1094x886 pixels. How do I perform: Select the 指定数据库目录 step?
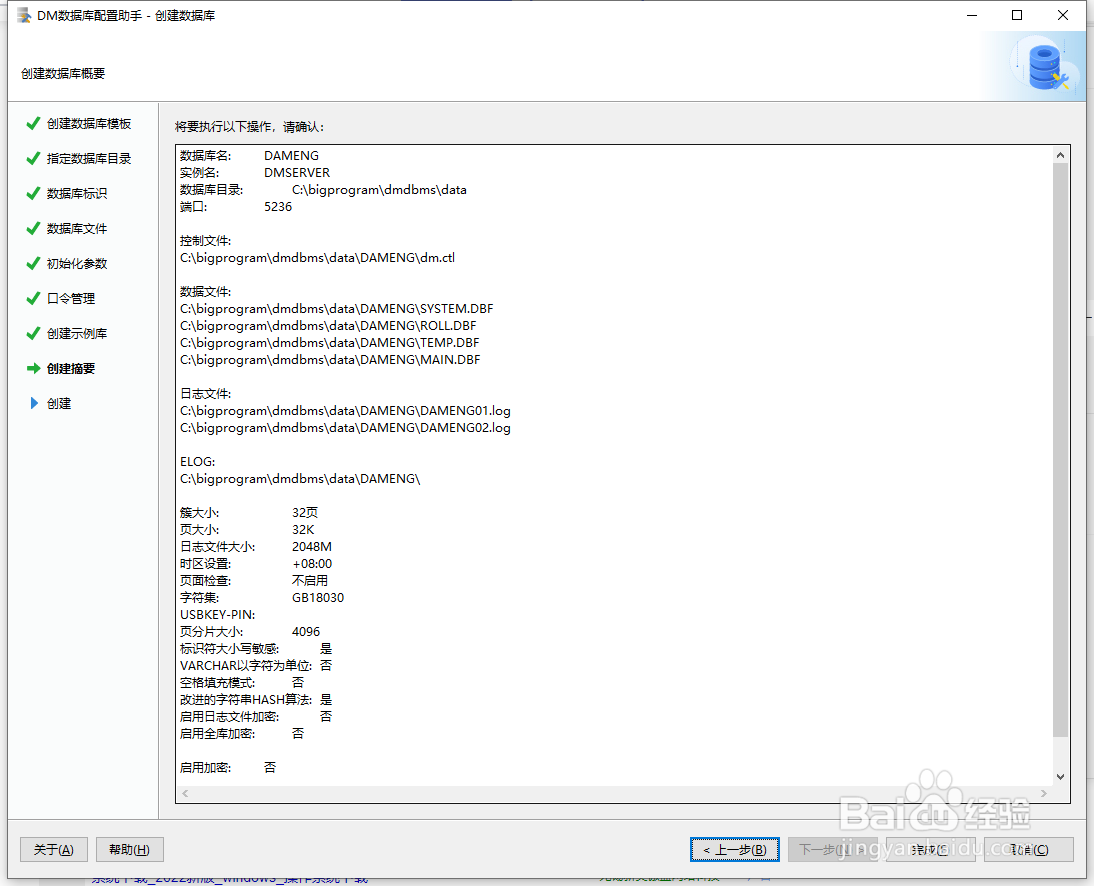tap(89, 158)
